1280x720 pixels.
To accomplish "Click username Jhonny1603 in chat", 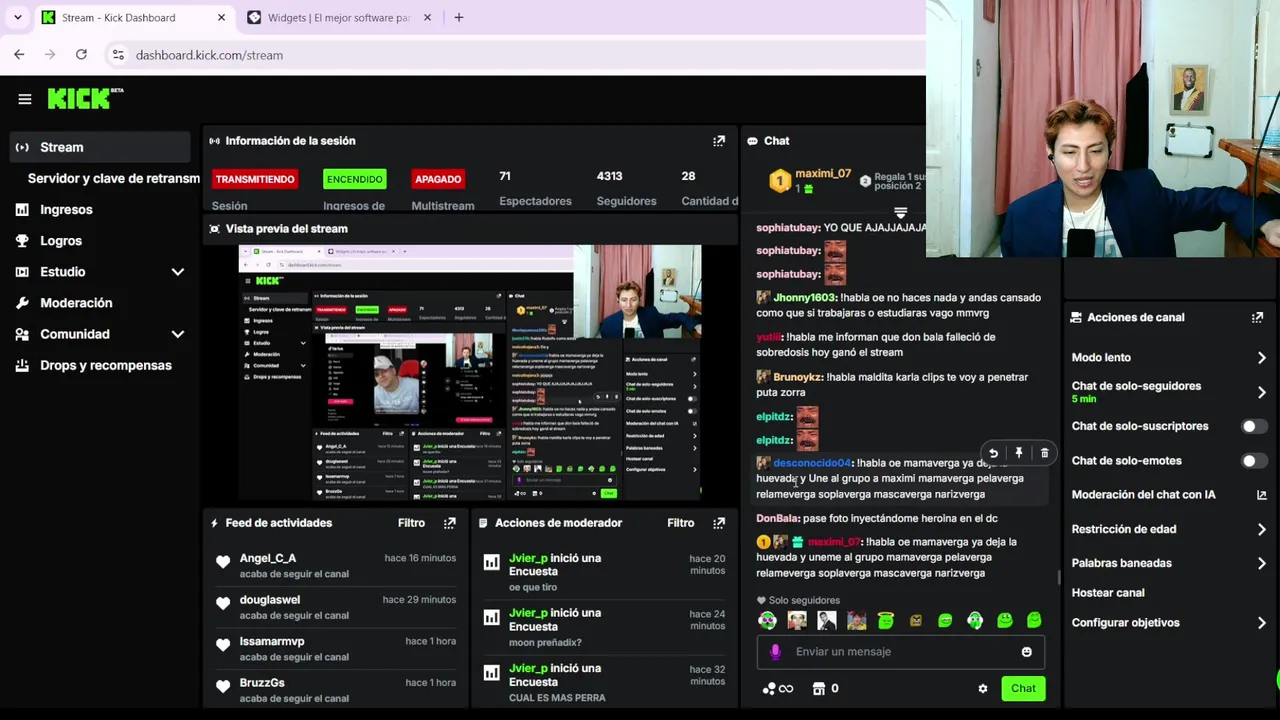I will pos(804,297).
